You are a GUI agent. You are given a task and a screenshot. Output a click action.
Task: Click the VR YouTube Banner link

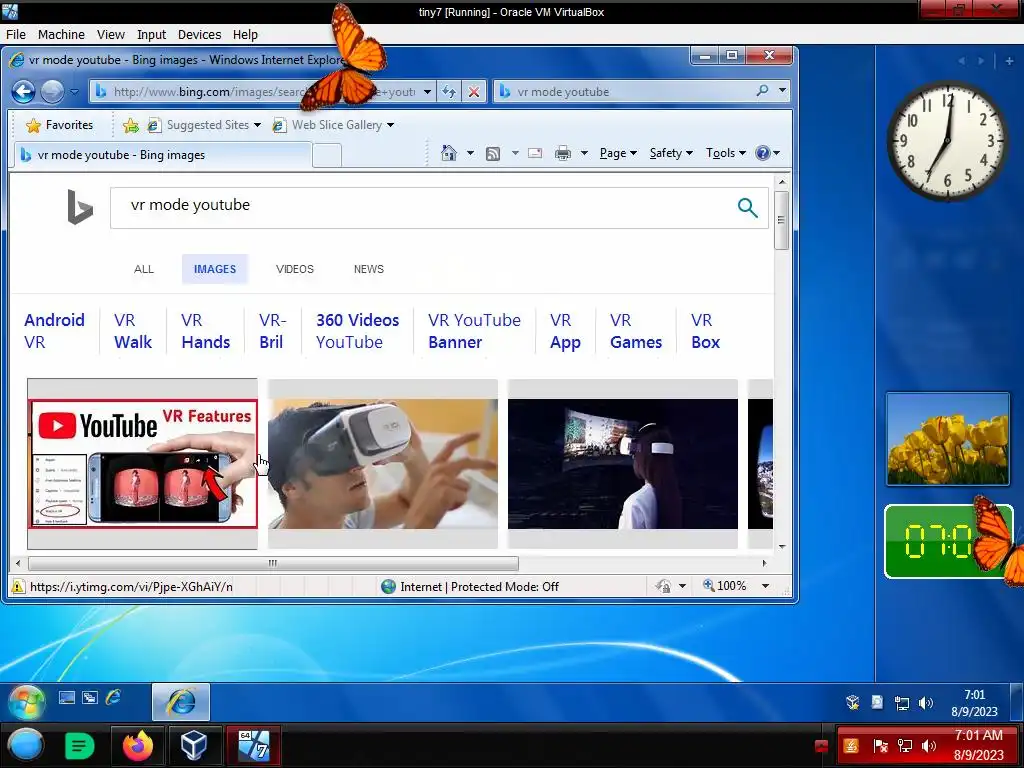(474, 330)
